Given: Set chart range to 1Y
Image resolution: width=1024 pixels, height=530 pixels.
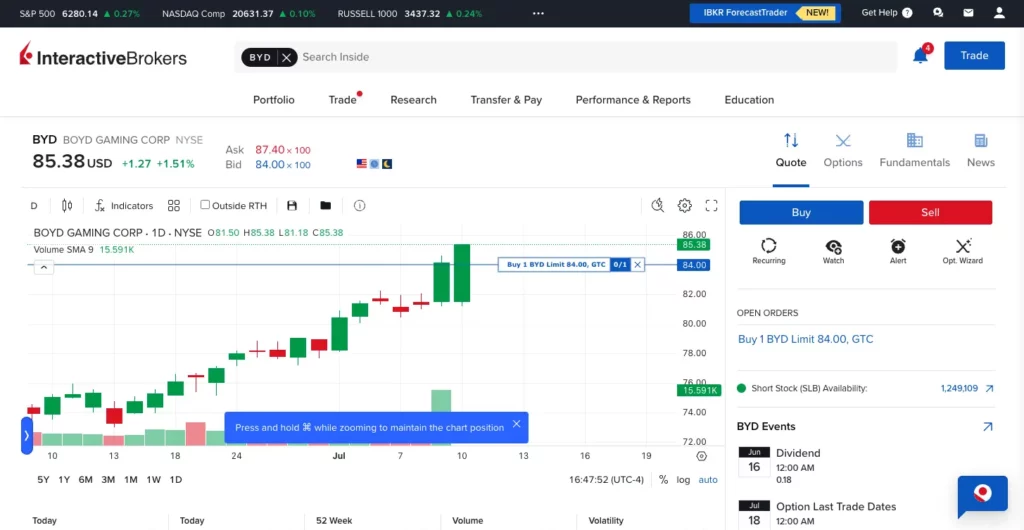Looking at the screenshot, I should tap(64, 480).
